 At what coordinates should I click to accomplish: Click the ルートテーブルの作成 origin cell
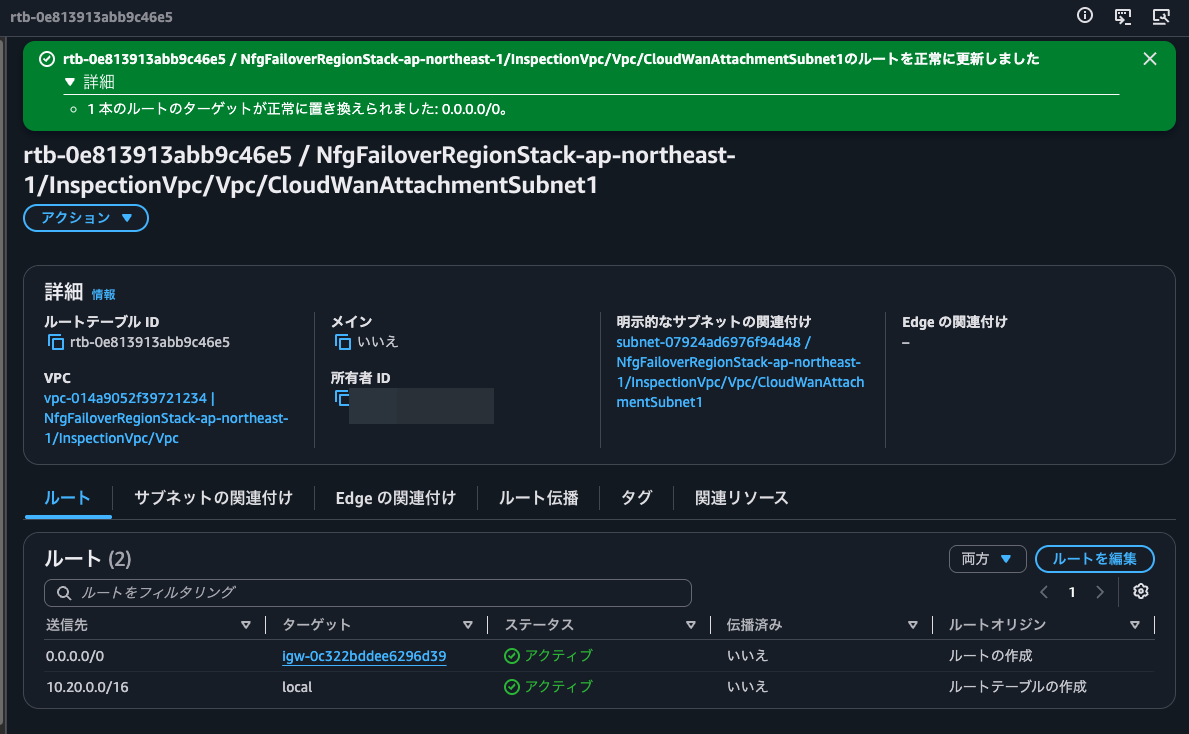coord(1018,687)
